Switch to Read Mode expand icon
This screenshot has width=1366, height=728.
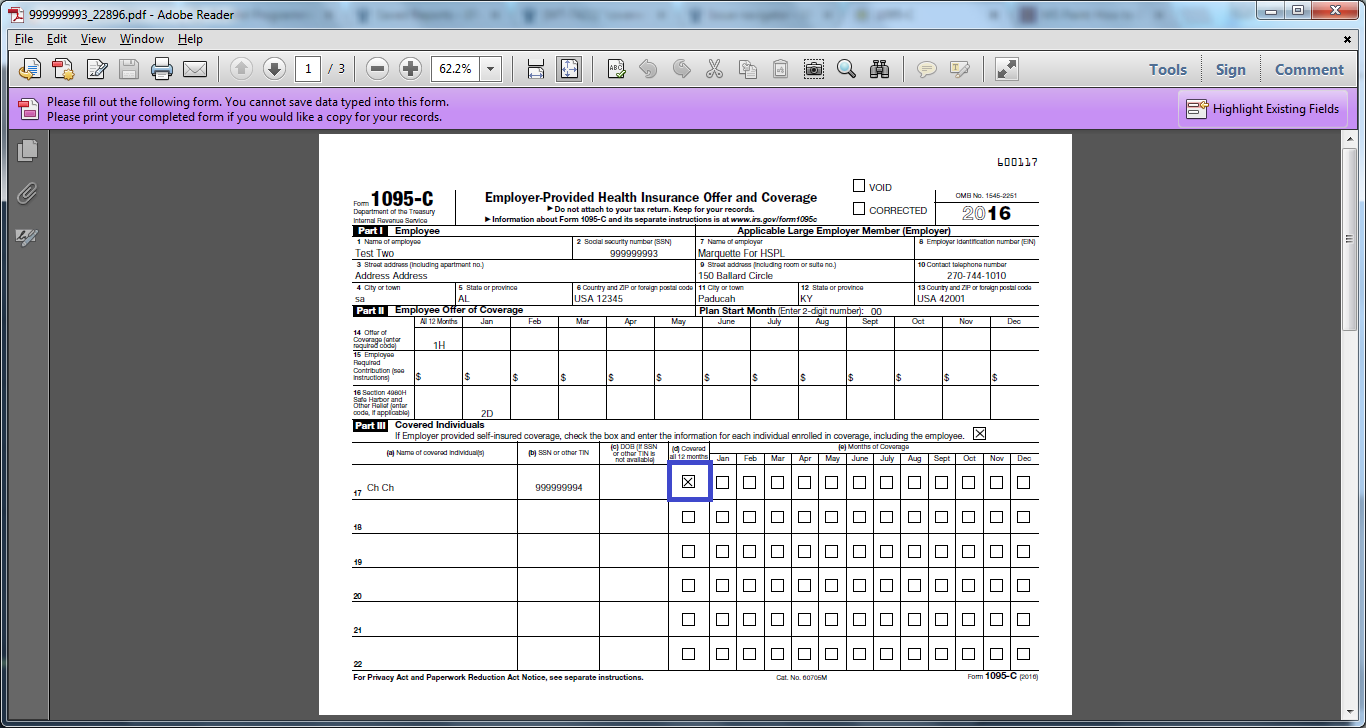1006,69
